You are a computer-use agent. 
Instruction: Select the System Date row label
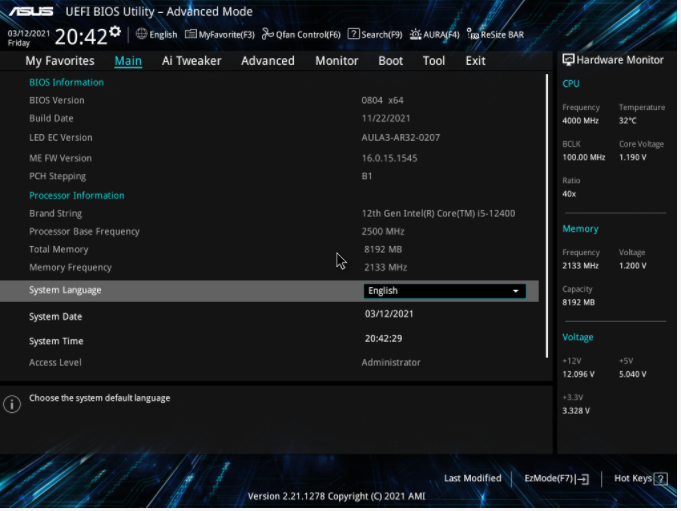(x=56, y=316)
